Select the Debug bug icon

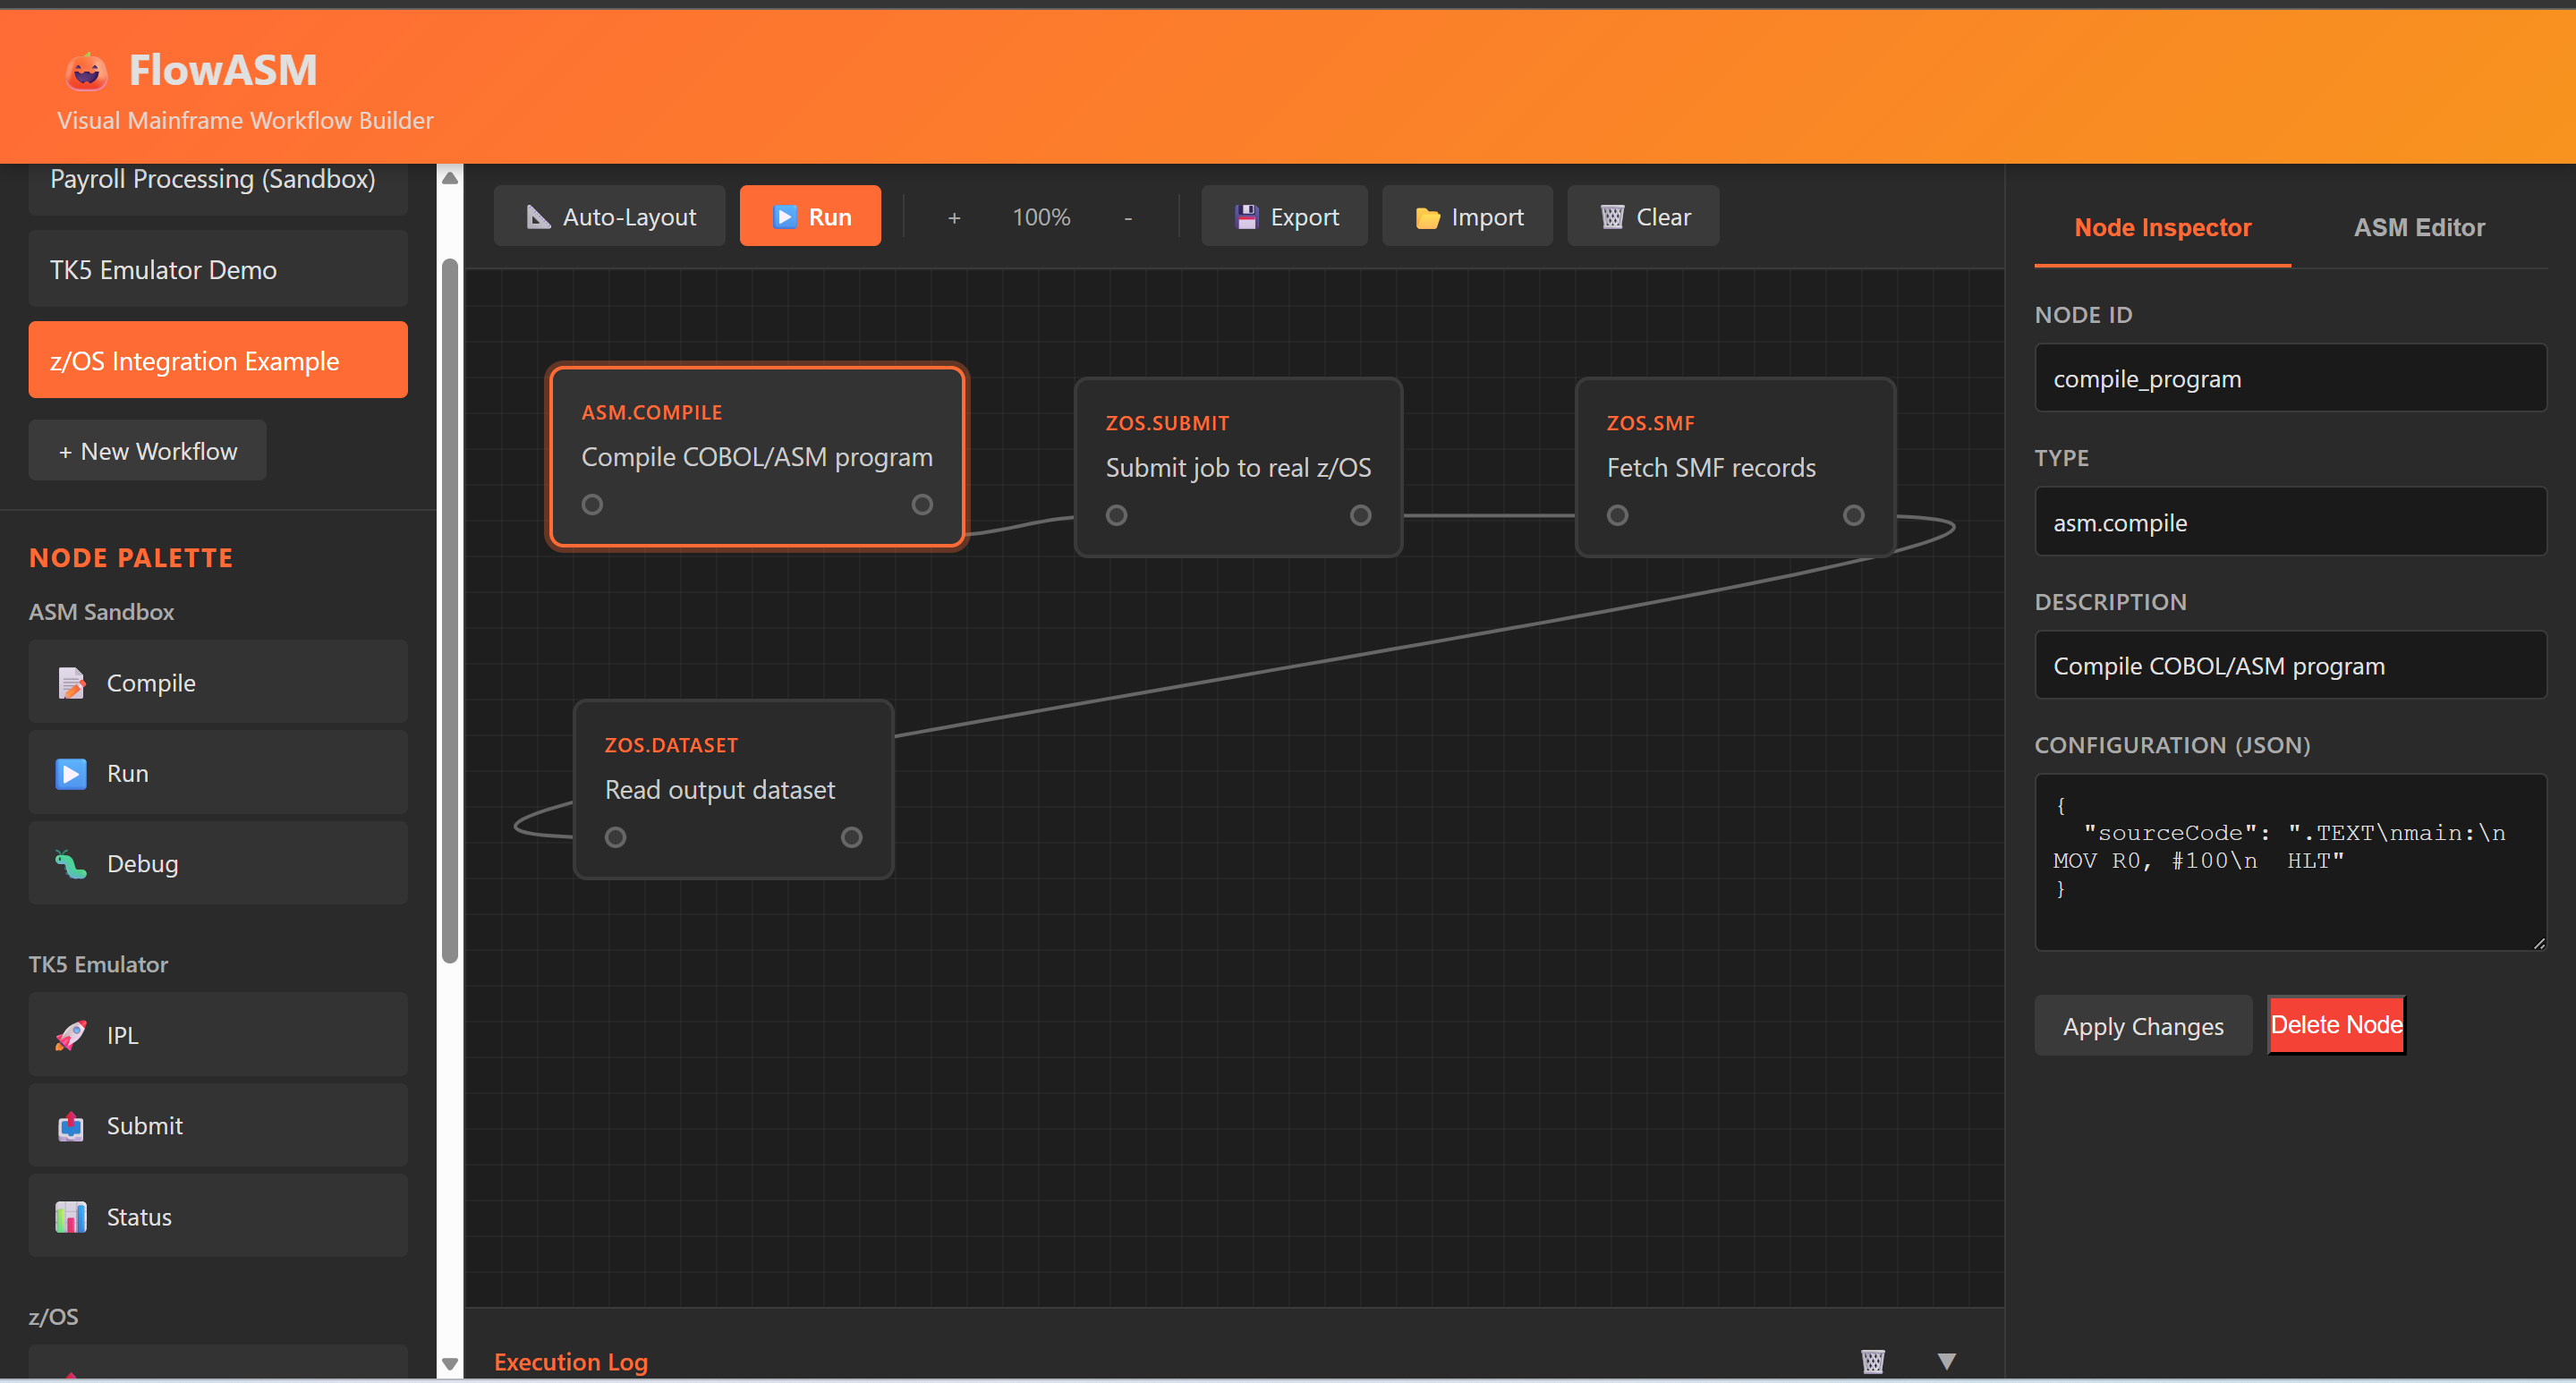tap(71, 864)
